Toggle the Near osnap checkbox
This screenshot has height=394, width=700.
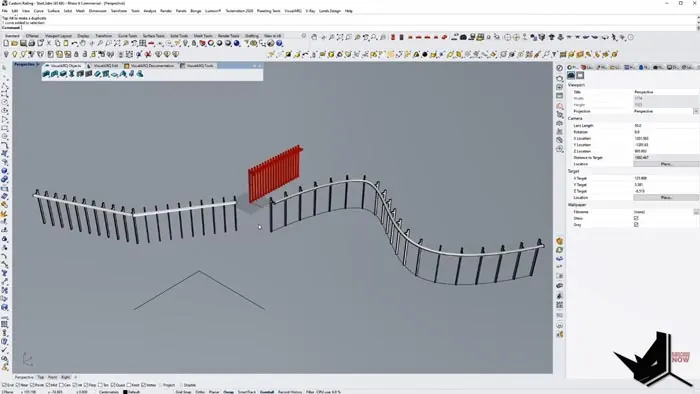click(18, 385)
